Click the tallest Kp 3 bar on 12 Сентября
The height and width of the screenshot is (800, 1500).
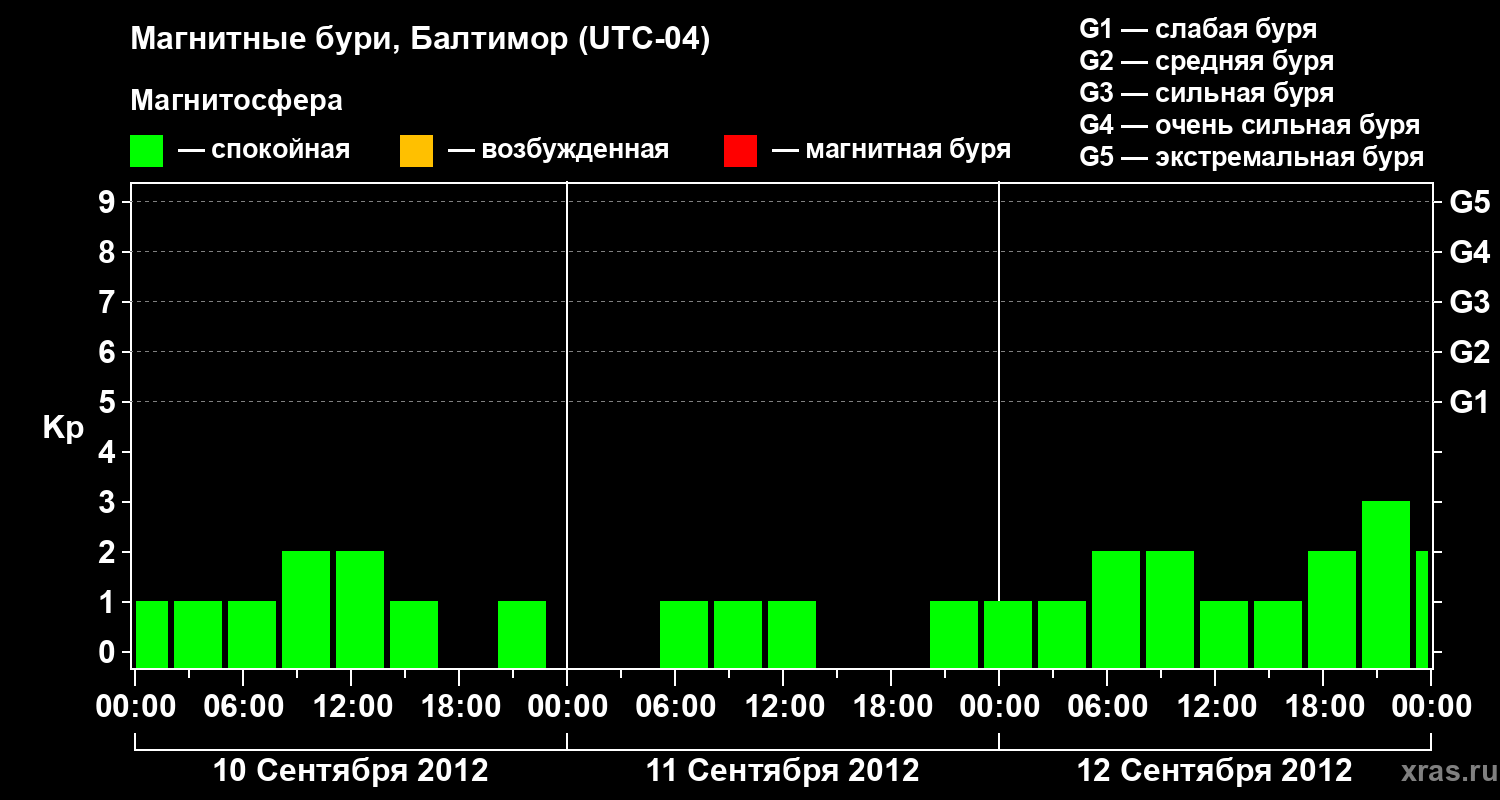(x=1386, y=584)
